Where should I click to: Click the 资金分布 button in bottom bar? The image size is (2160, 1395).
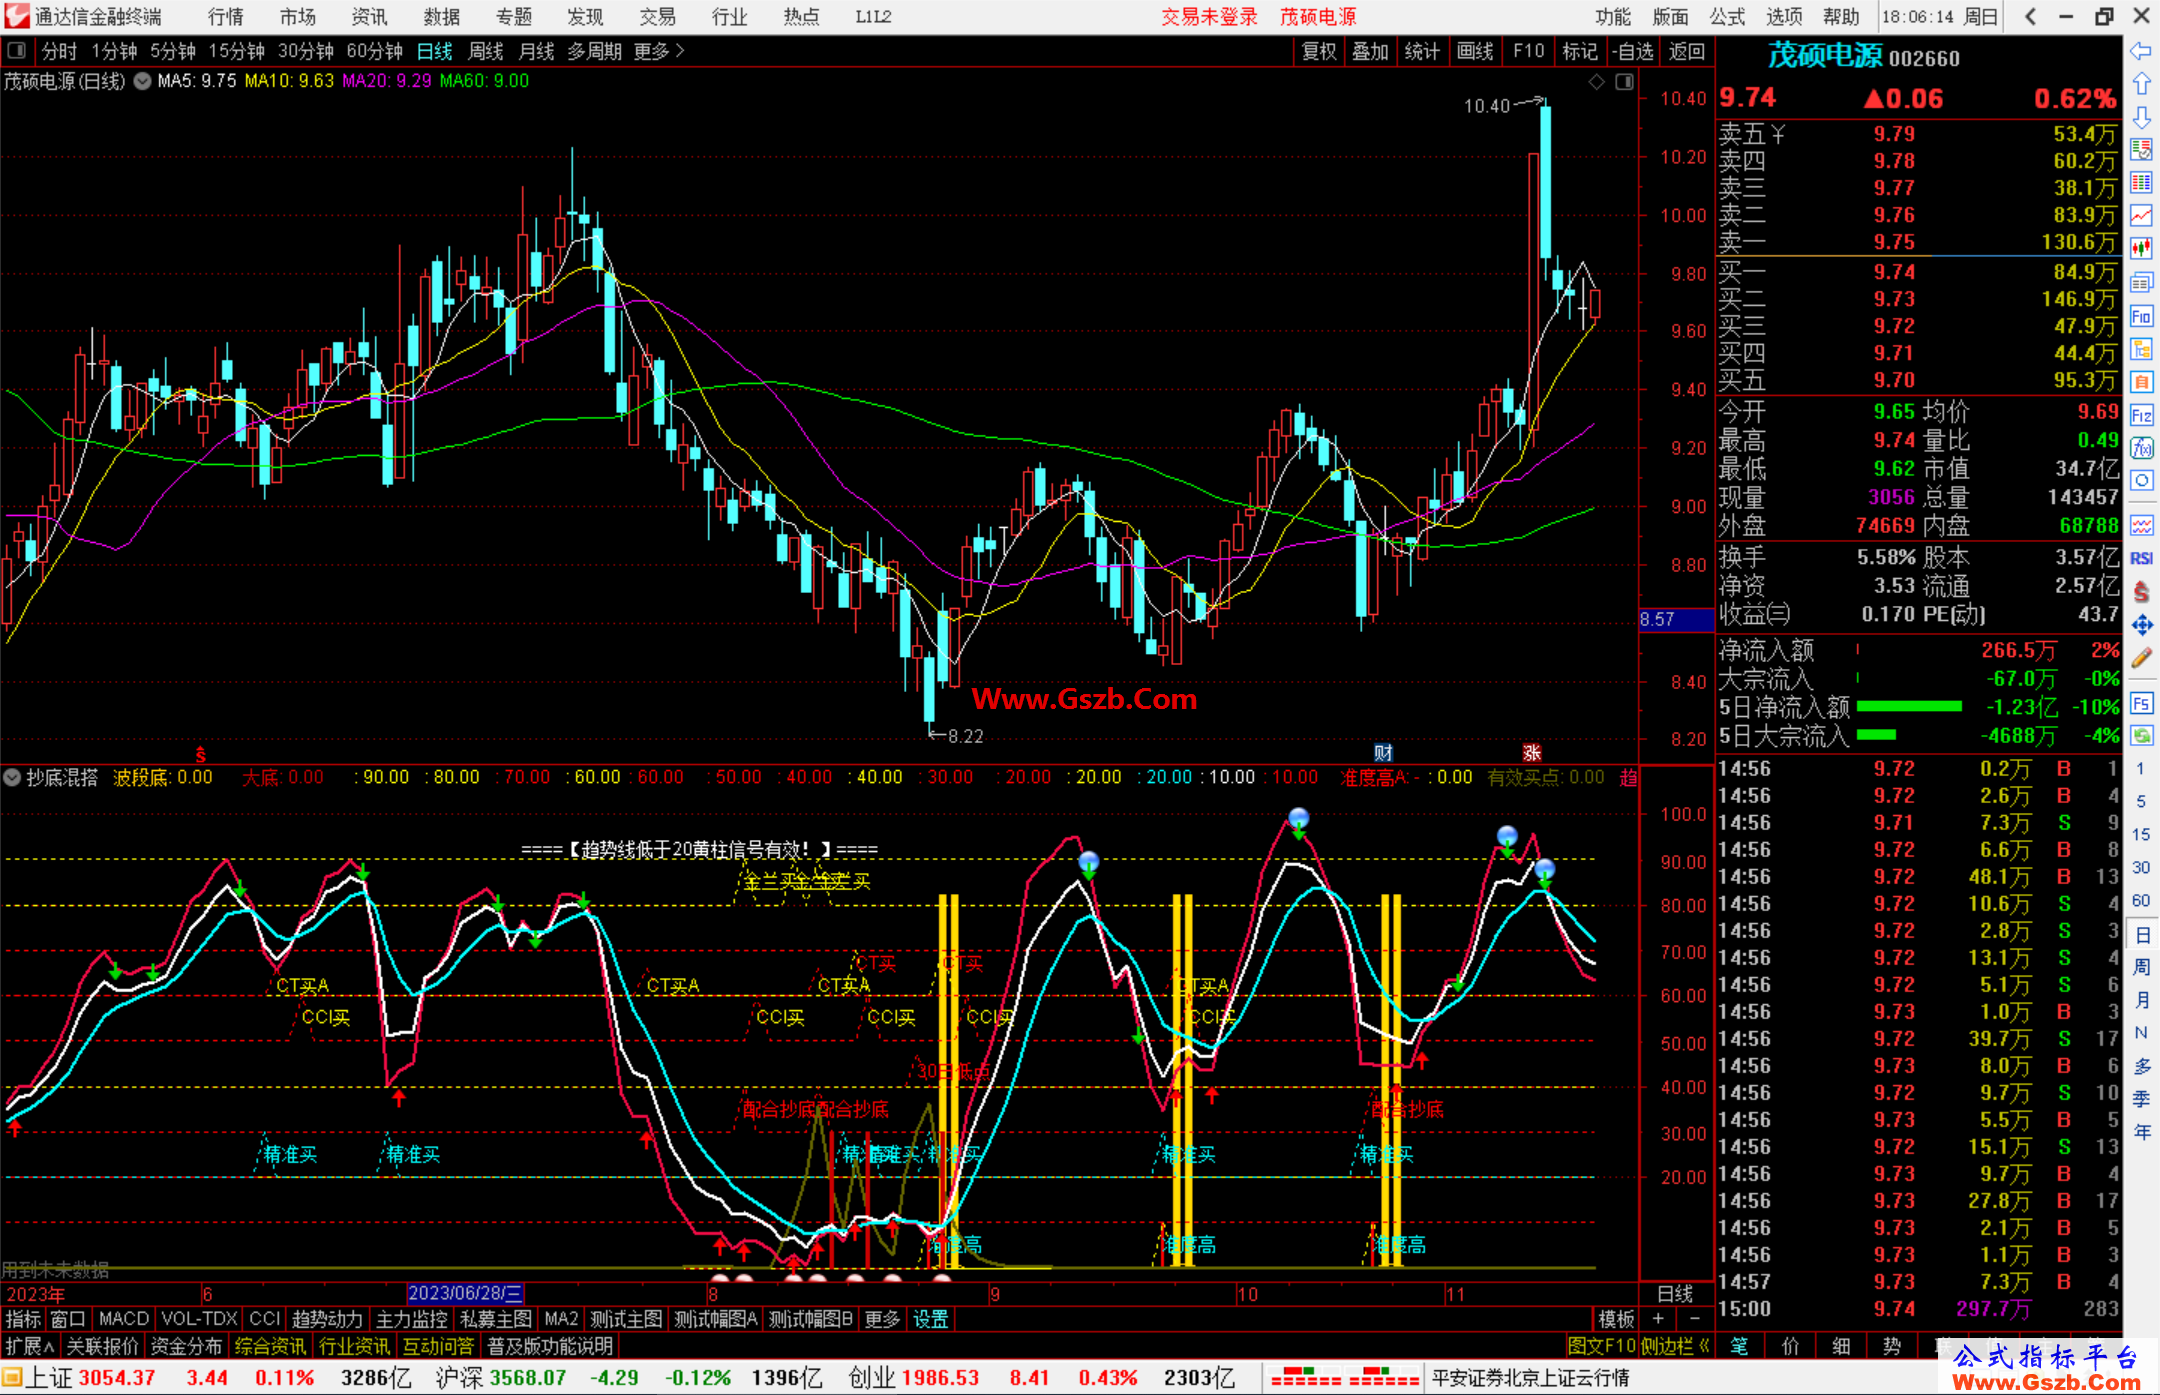[x=186, y=1346]
